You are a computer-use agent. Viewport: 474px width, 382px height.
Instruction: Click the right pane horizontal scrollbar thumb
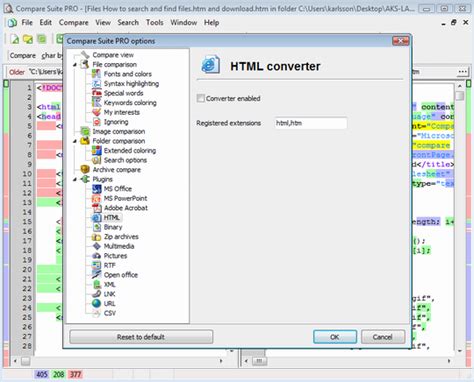pyautogui.click(x=259, y=361)
